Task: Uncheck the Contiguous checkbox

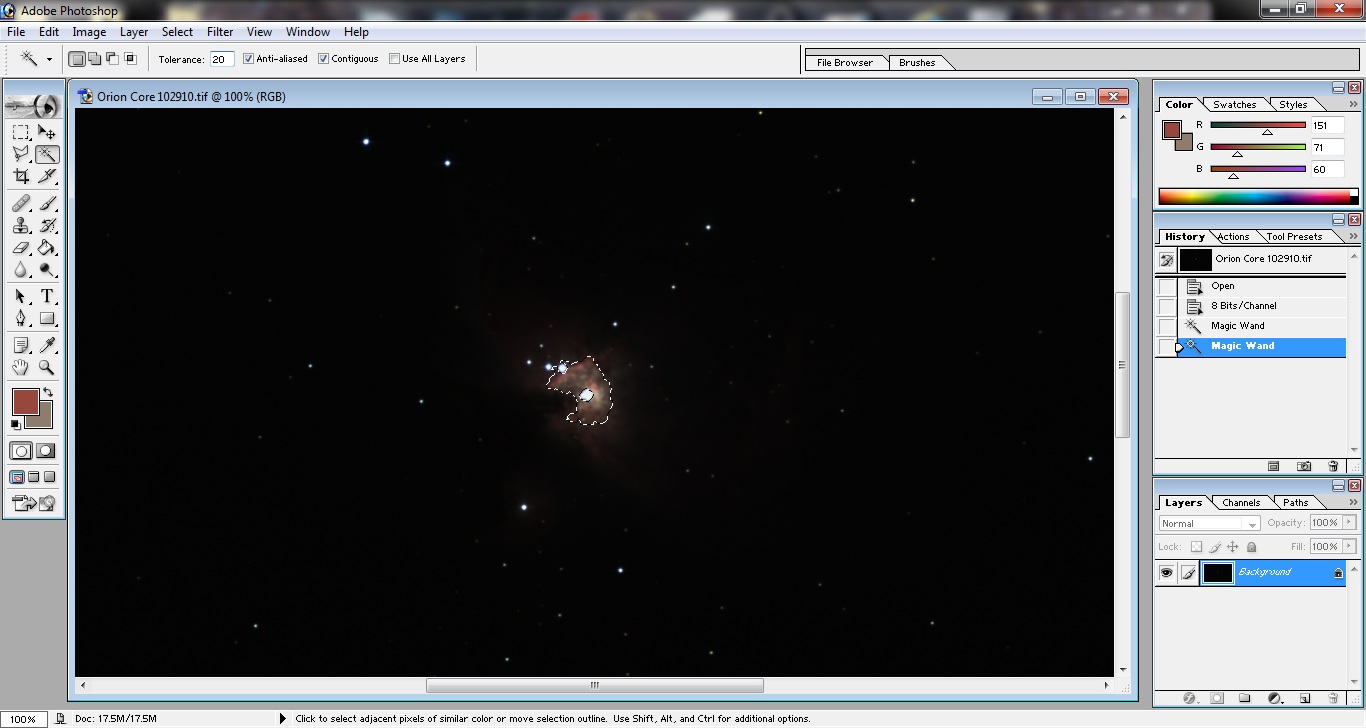Action: 323,59
